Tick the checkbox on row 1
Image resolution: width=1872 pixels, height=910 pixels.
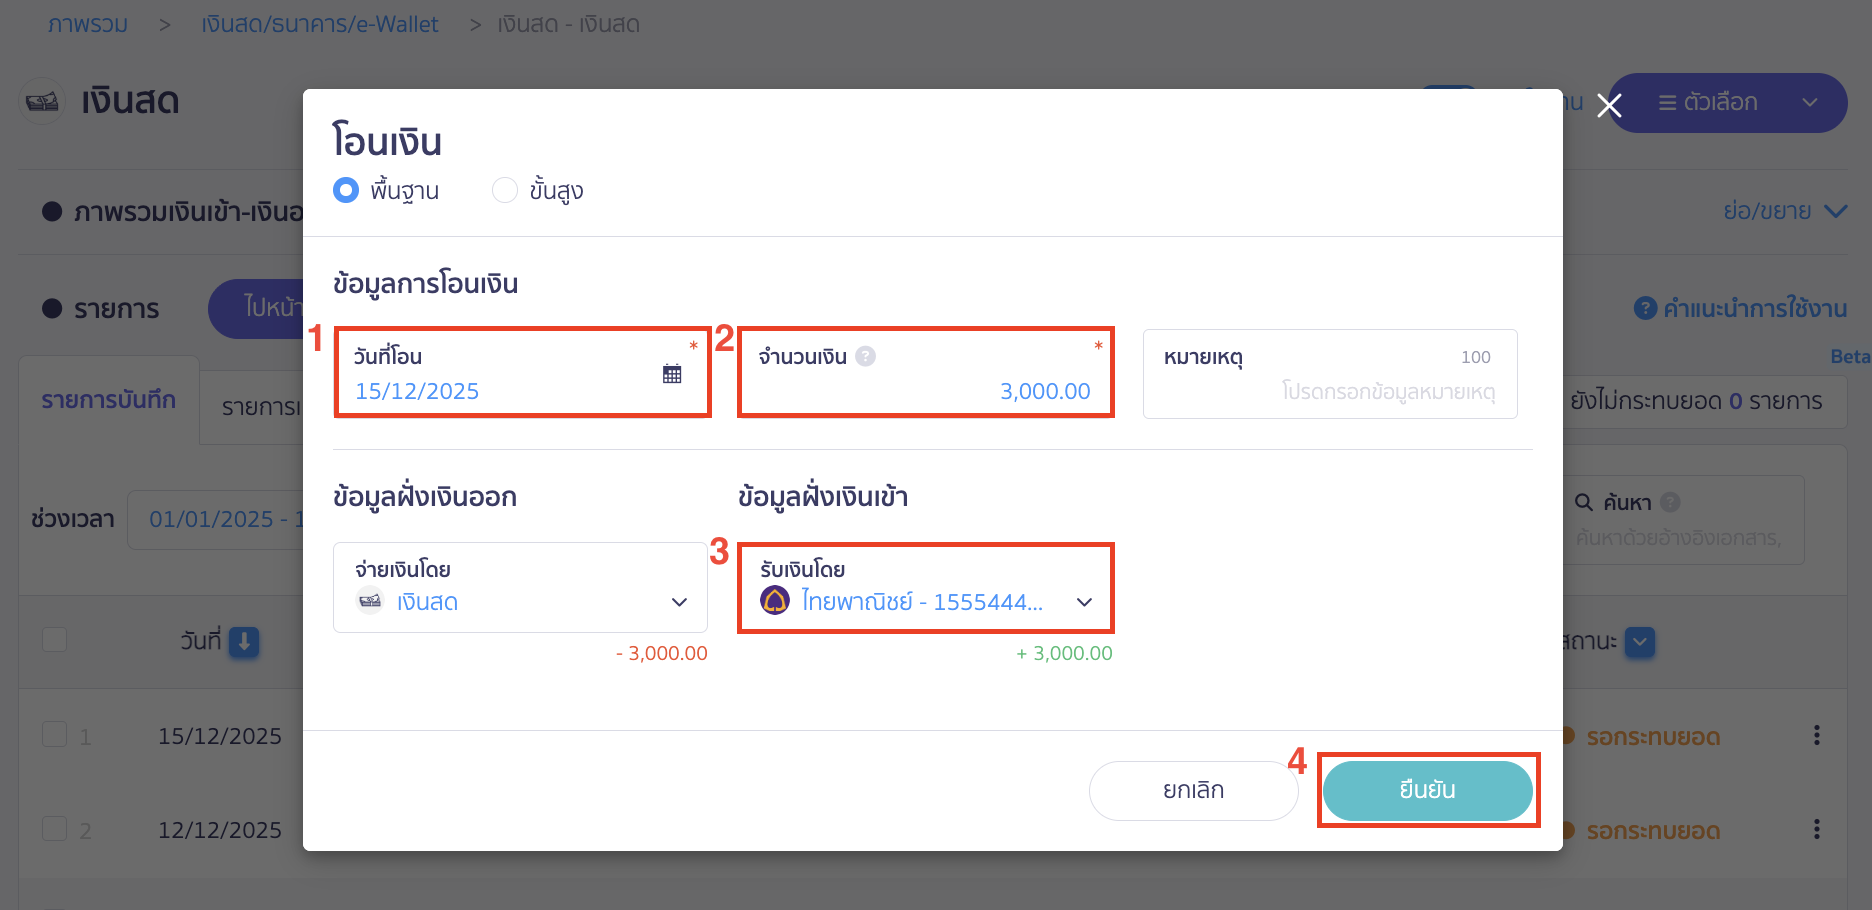pos(55,734)
